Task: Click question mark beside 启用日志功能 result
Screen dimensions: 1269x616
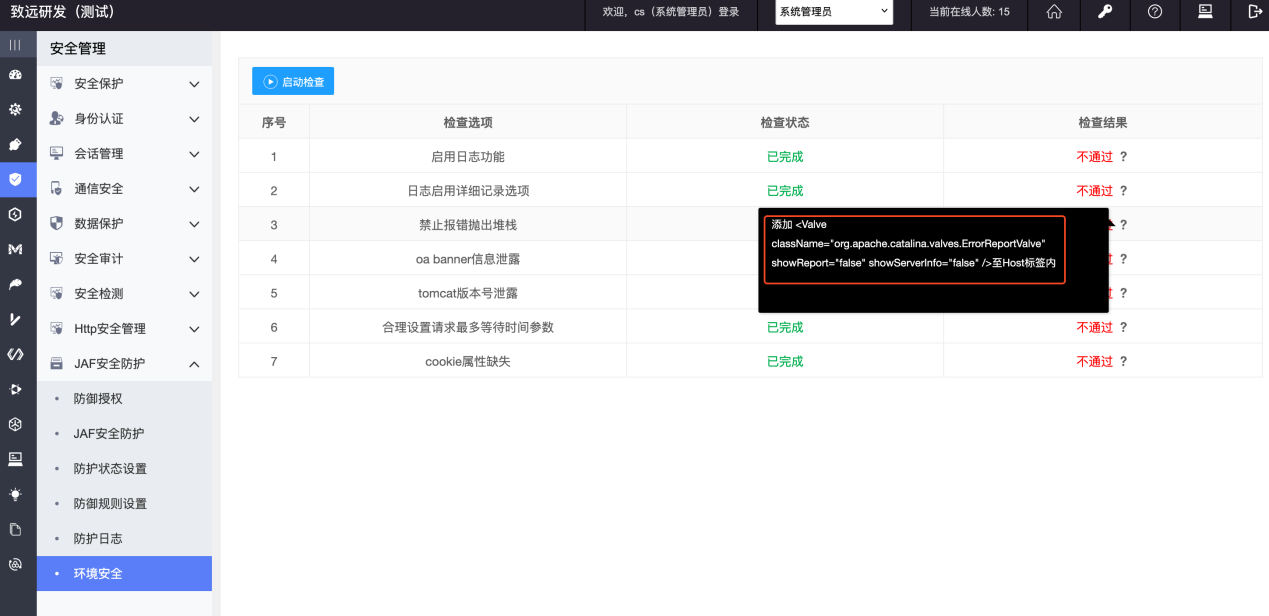Action: coord(1123,157)
